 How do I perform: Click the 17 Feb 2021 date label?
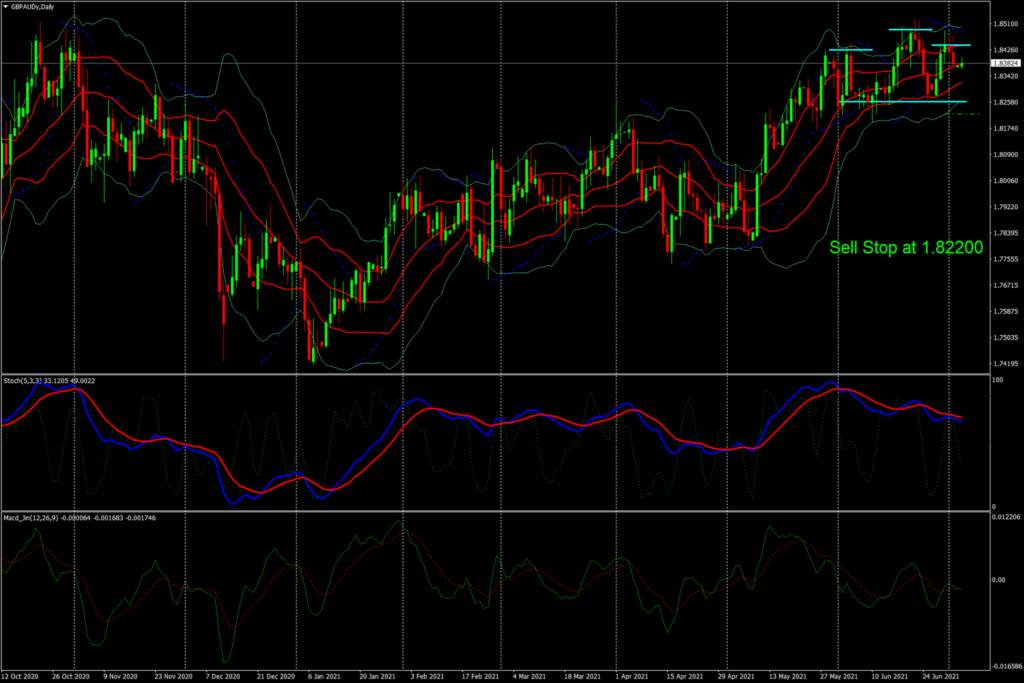(x=480, y=676)
